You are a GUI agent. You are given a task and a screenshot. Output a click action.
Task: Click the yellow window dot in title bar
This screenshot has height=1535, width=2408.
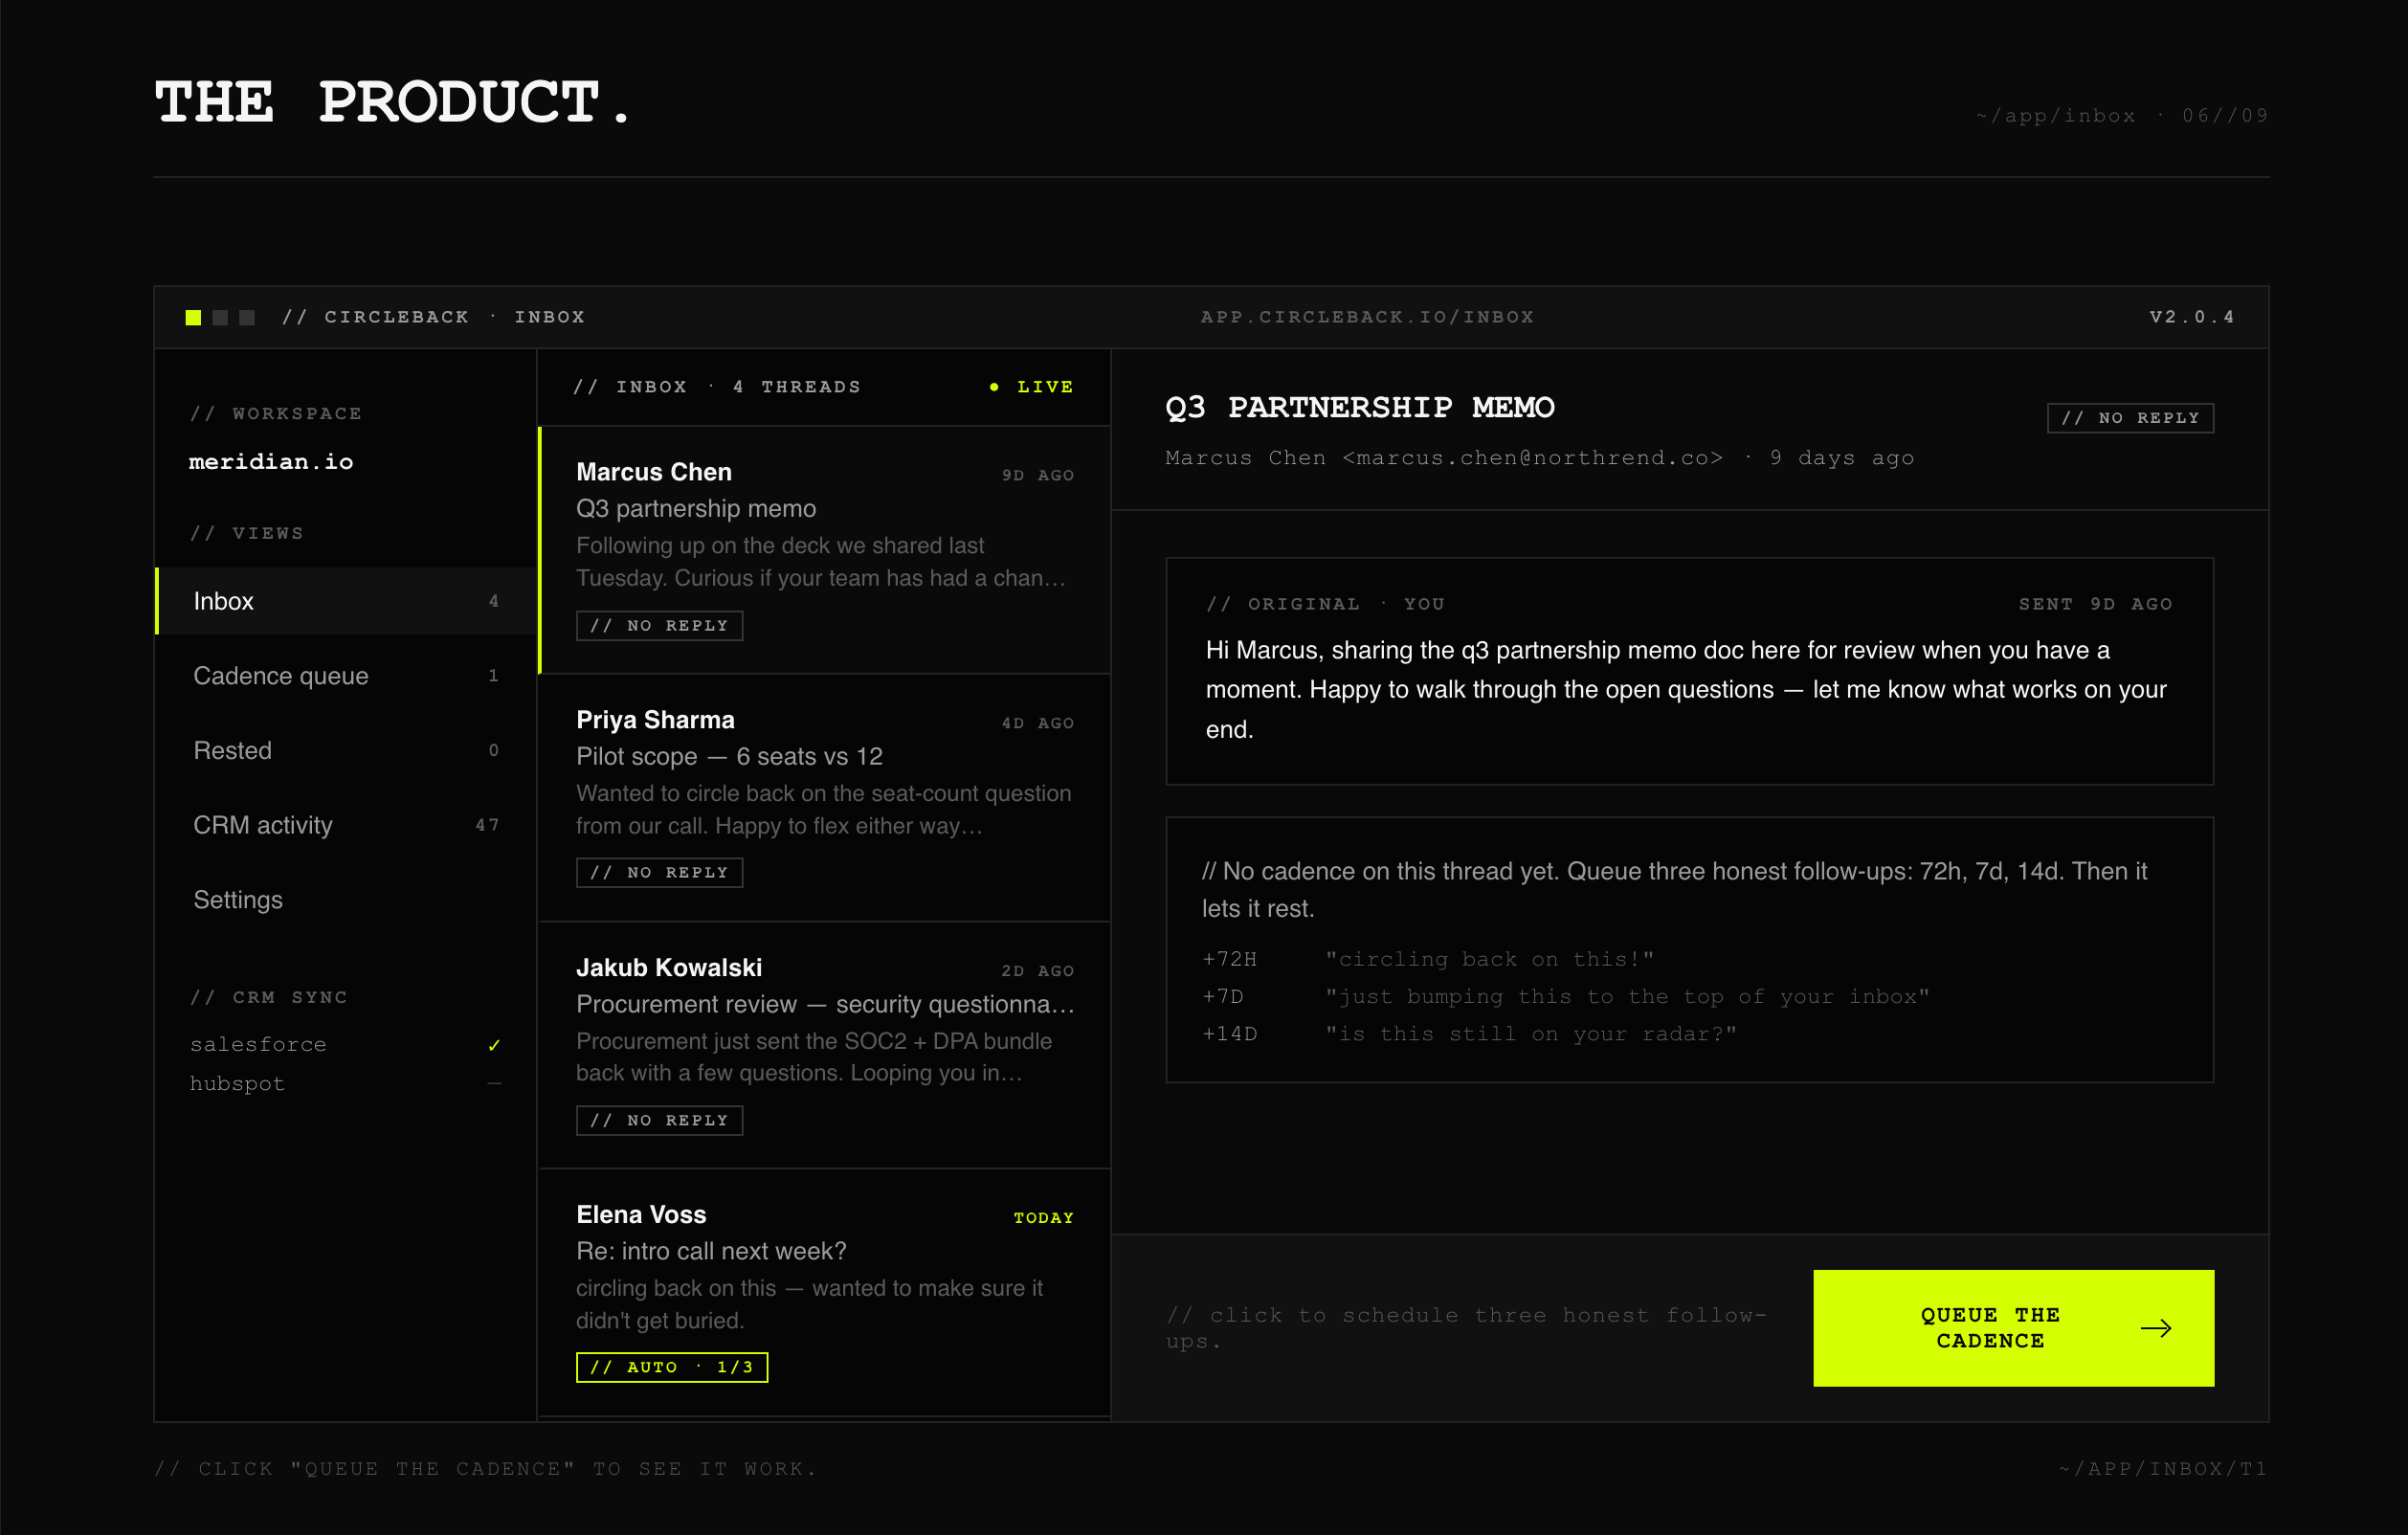point(193,317)
